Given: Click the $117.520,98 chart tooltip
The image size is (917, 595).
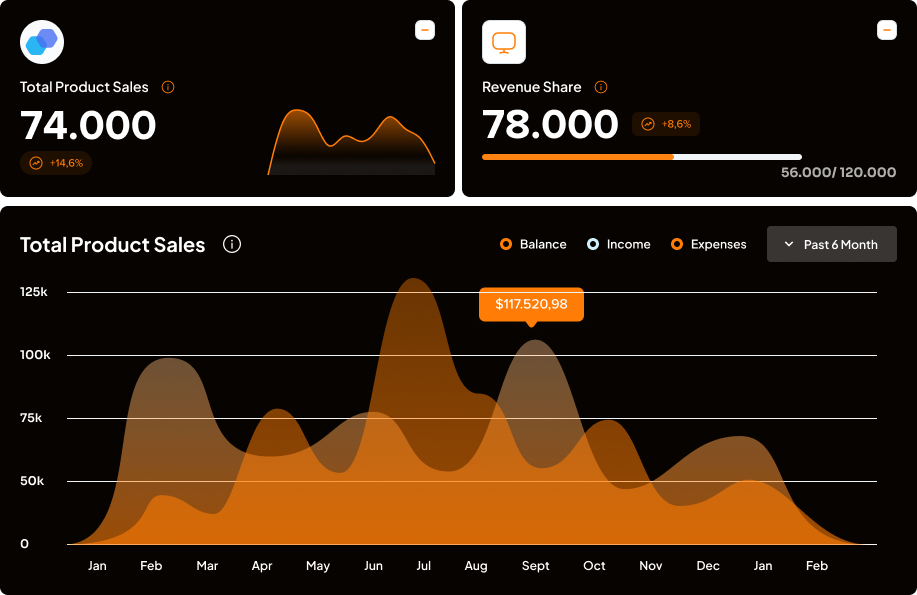Looking at the screenshot, I should 531,304.
